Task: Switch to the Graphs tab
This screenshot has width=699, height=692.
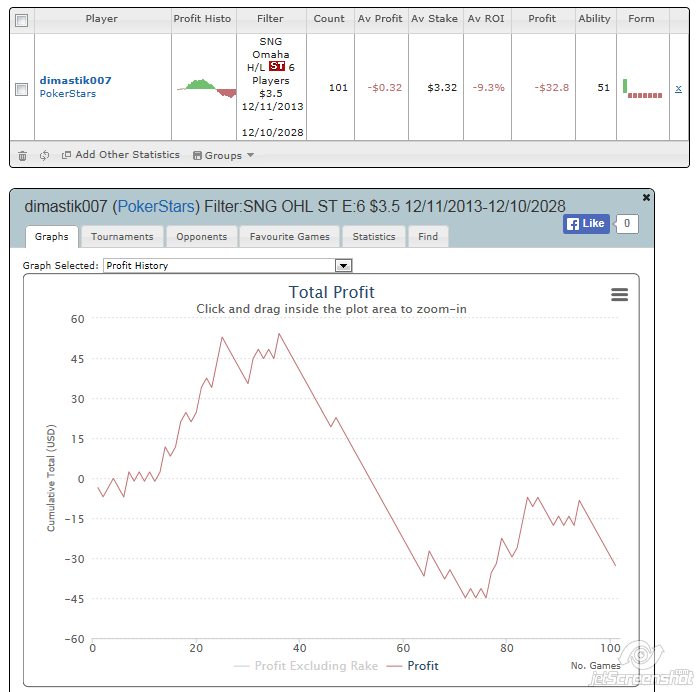Action: (x=52, y=236)
